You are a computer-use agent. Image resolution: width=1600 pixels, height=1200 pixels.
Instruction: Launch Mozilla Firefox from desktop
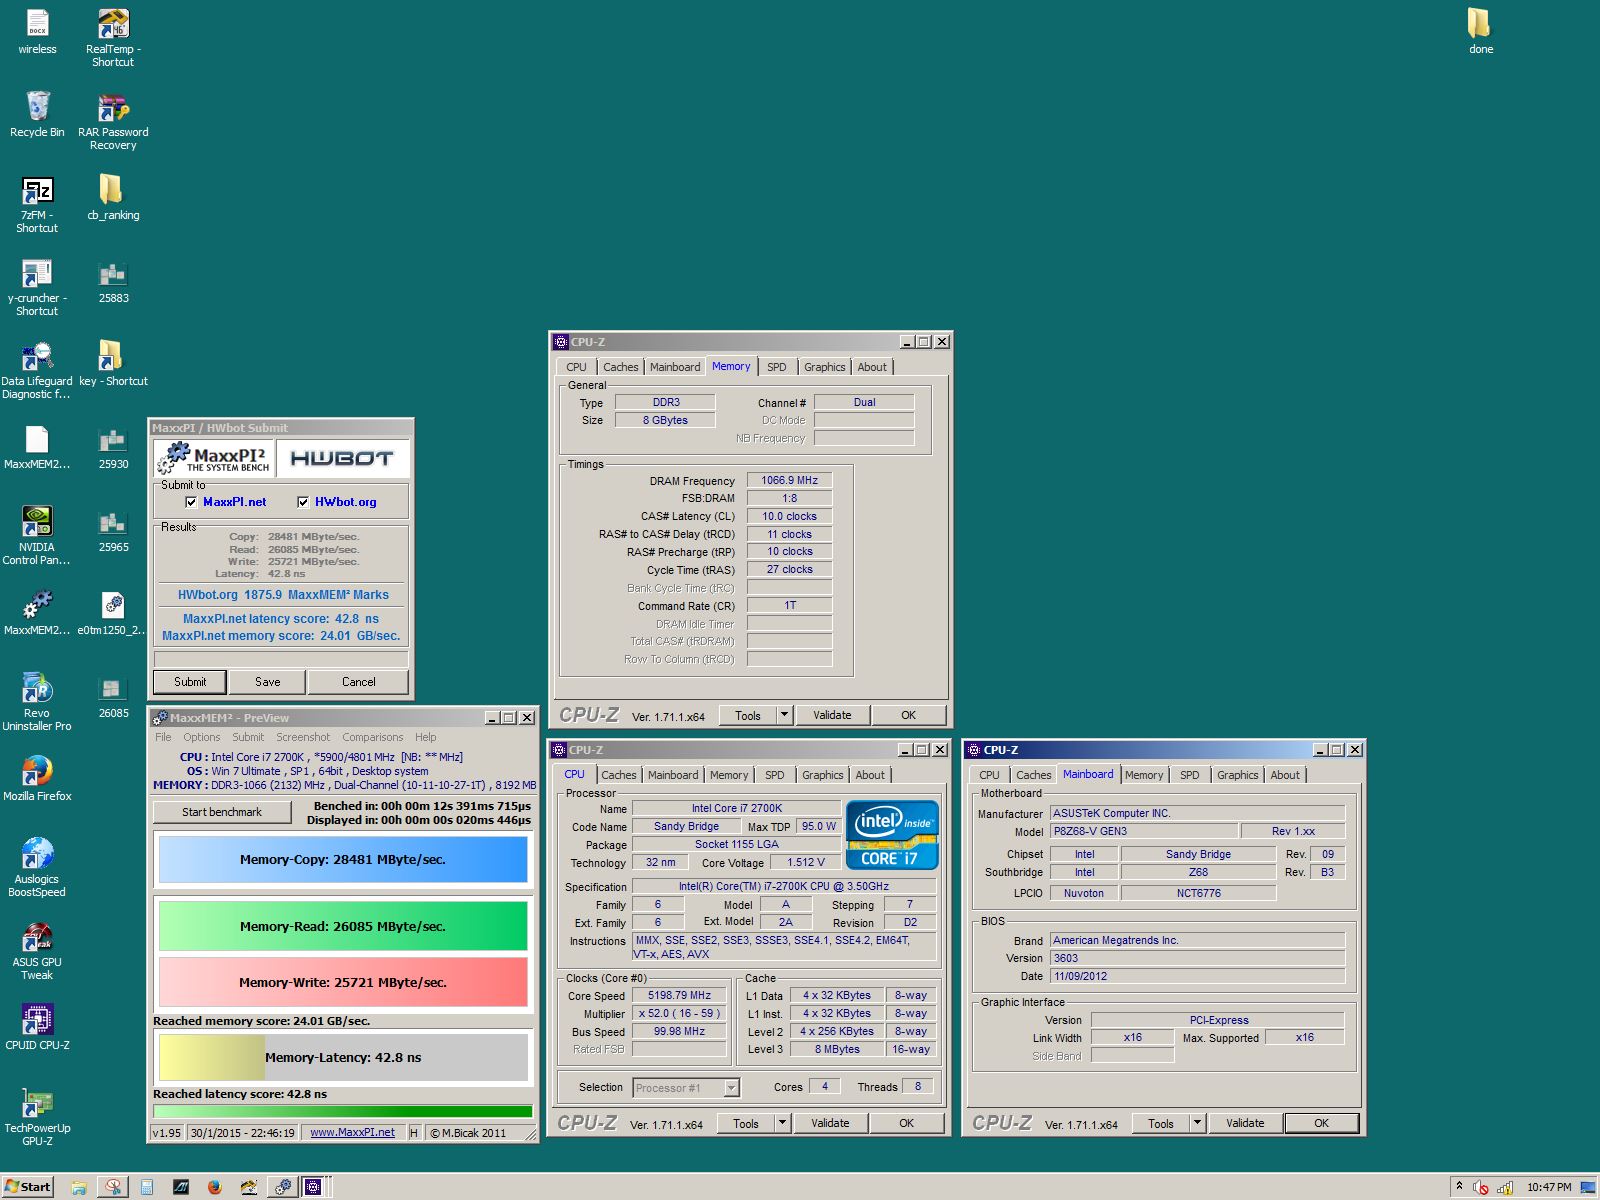tap(37, 778)
